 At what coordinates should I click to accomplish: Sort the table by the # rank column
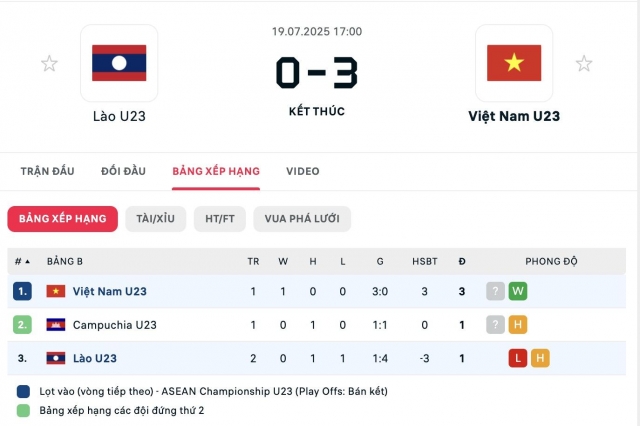[x=22, y=261]
